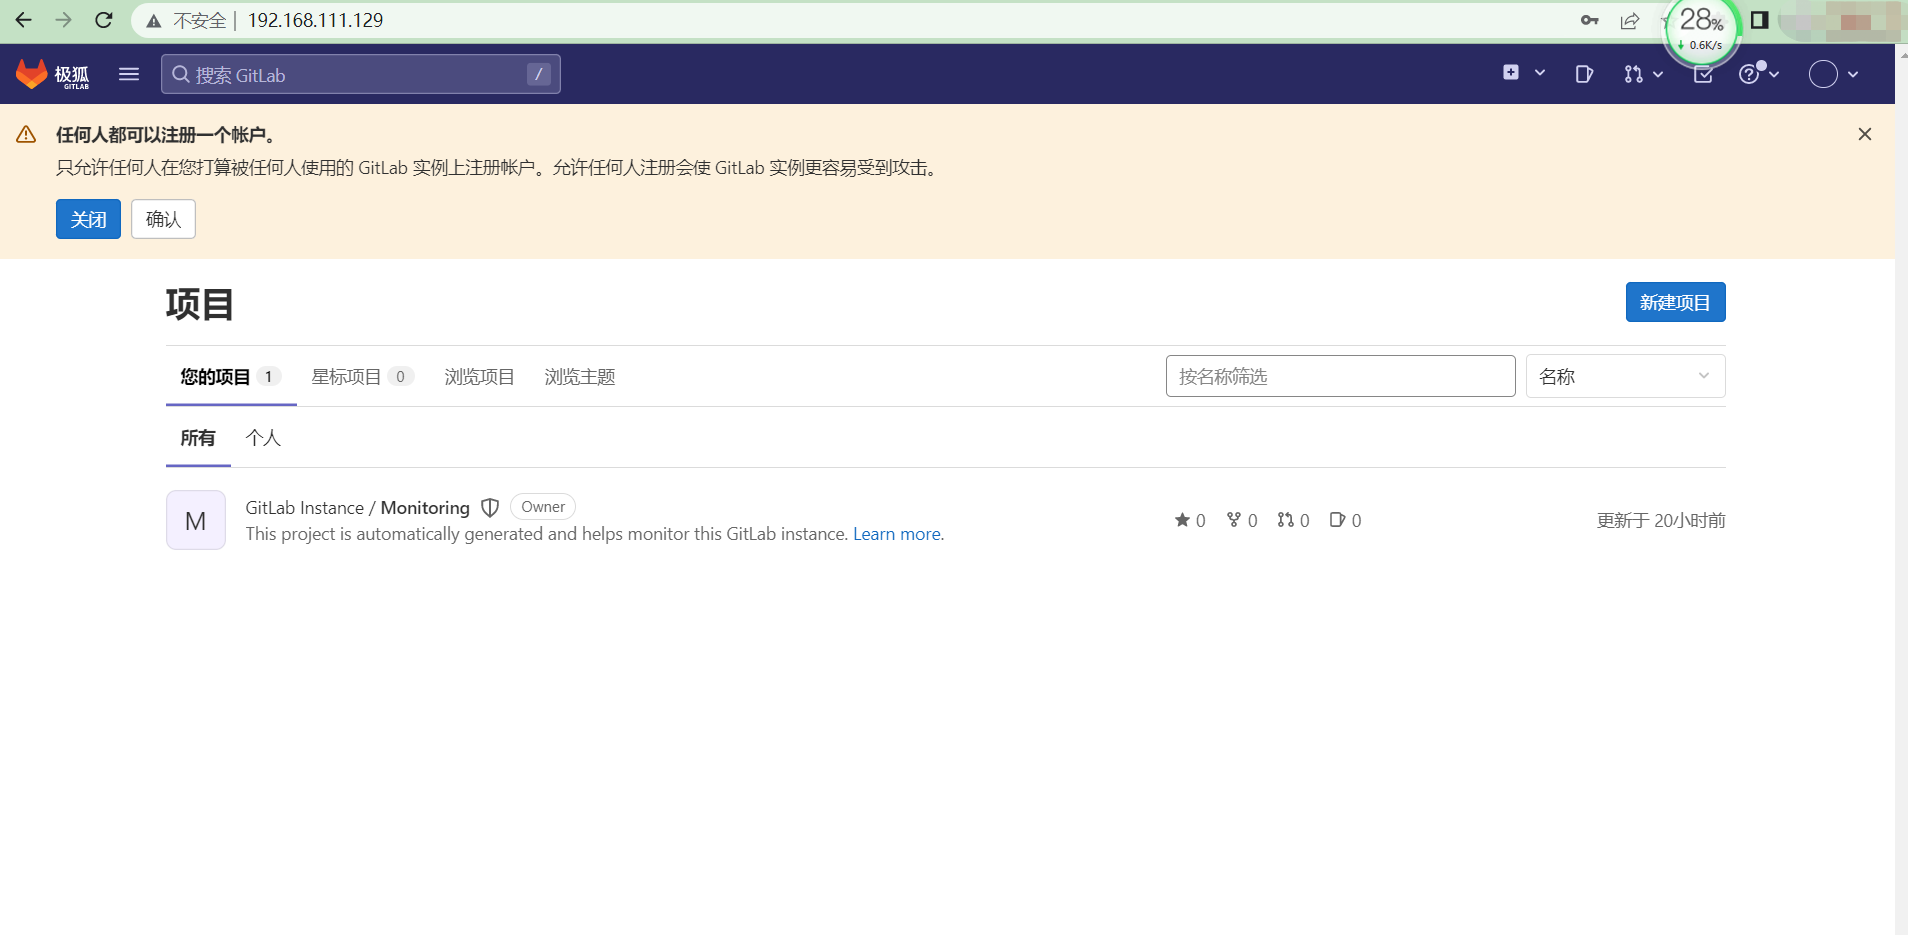Expand the user profile dropdown chevron
This screenshot has height=935, width=1908.
1853,74
